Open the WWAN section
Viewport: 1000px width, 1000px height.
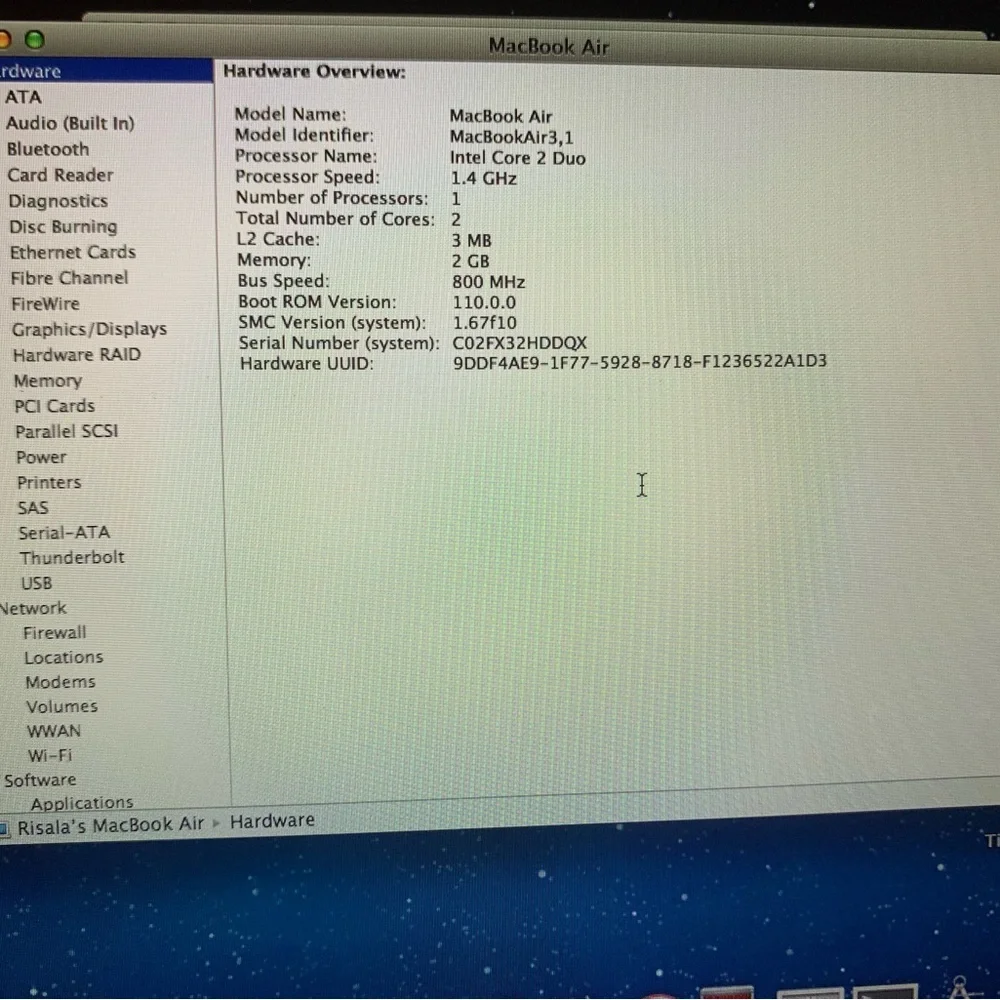click(x=54, y=731)
